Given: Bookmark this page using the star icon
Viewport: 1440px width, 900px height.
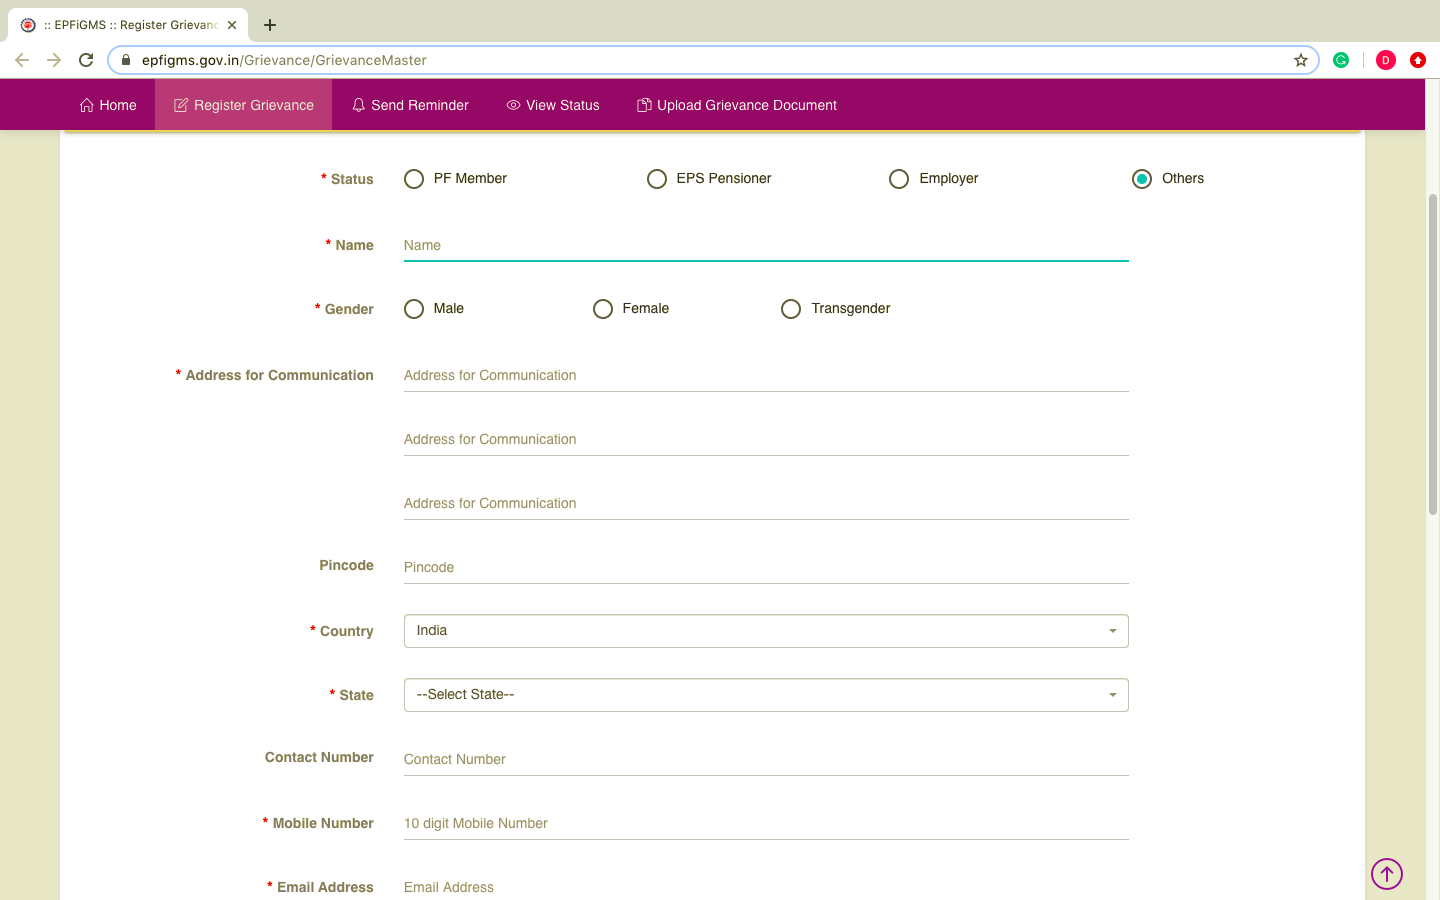Looking at the screenshot, I should [x=1301, y=60].
